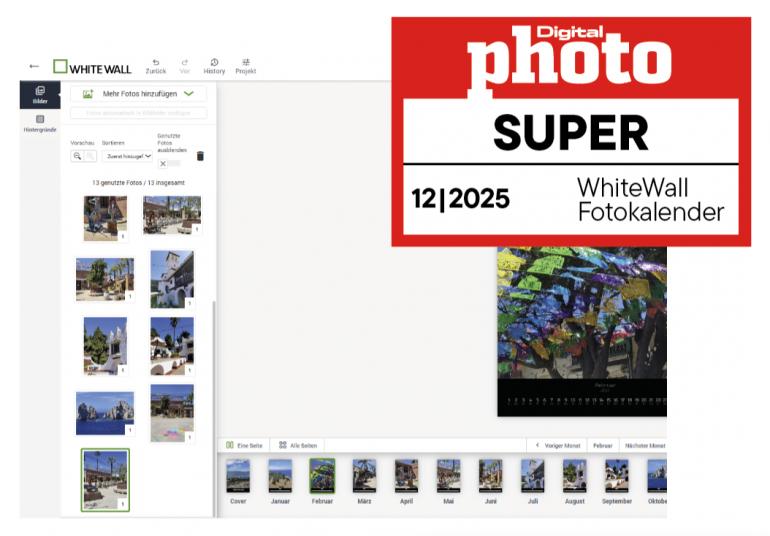
Task: Click the image panel vertical scrollbar
Action: [214, 408]
